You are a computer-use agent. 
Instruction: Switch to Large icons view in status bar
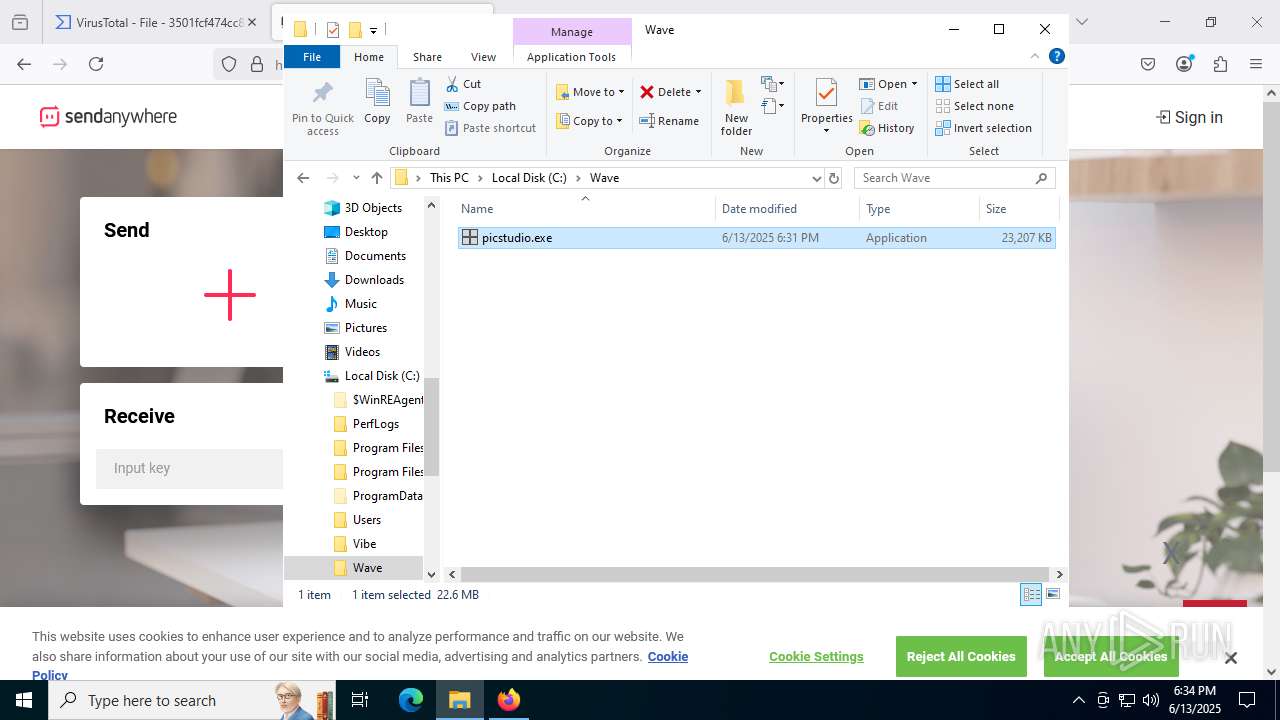pyautogui.click(x=1053, y=594)
